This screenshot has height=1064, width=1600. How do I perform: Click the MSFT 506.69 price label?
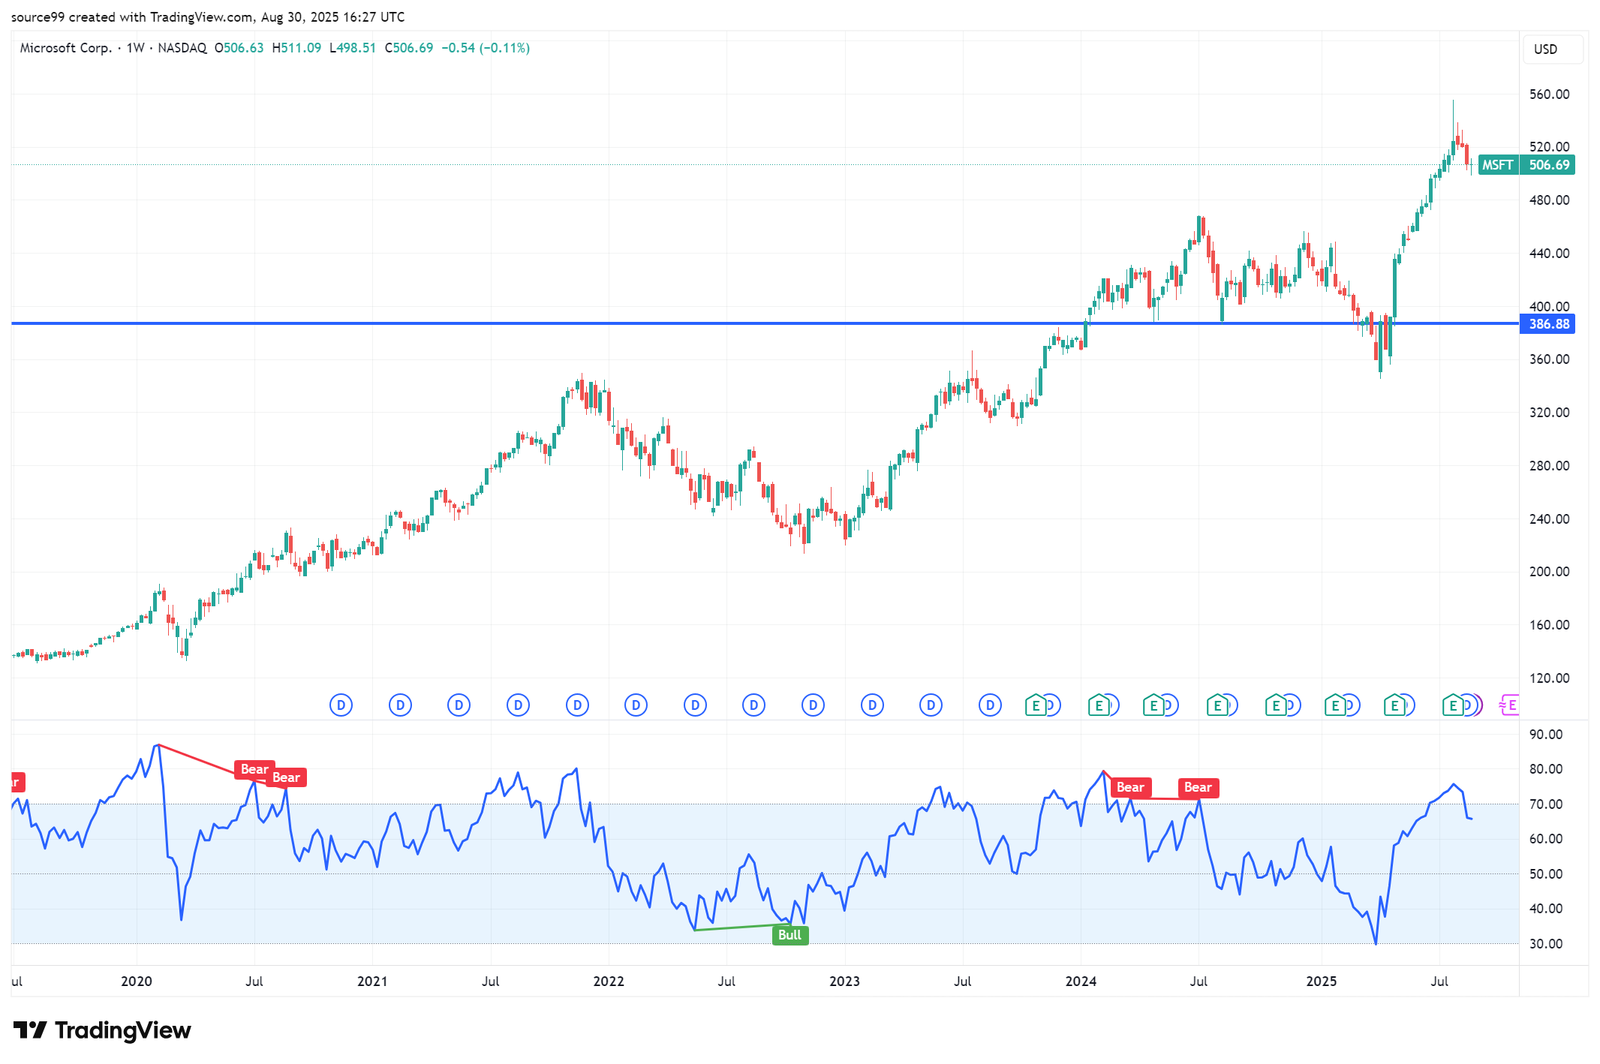tap(1526, 165)
